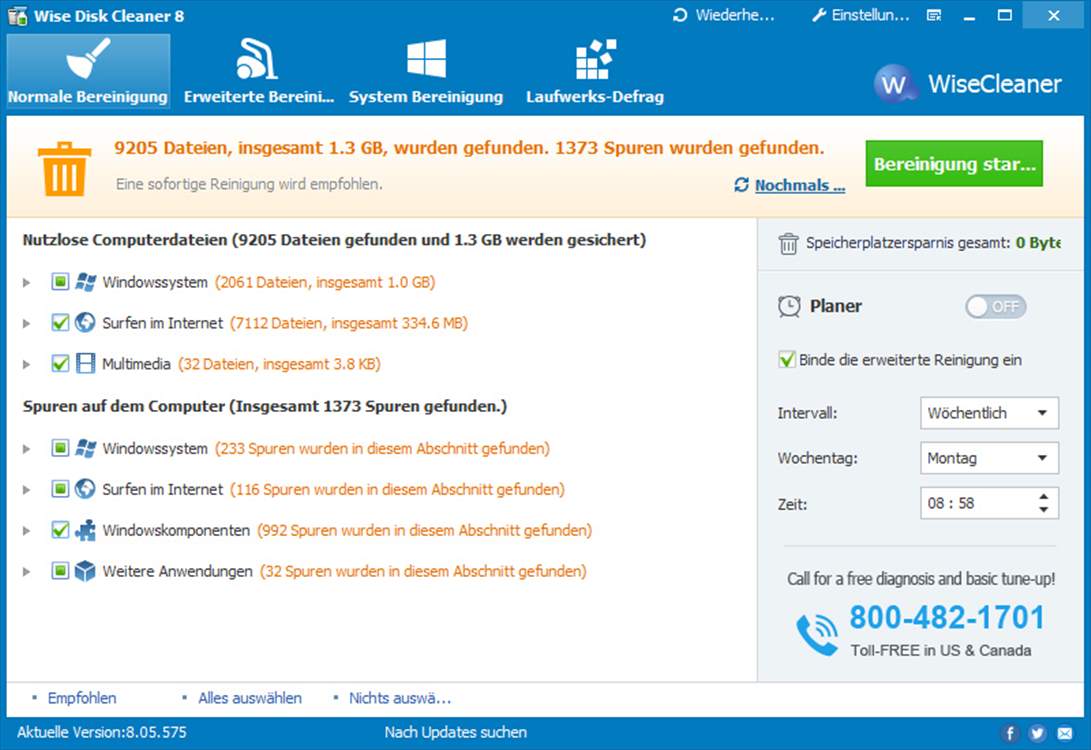Viewport: 1091px width, 750px height.
Task: Click the refresh icon beside Wiederhe…
Action: coord(680,15)
